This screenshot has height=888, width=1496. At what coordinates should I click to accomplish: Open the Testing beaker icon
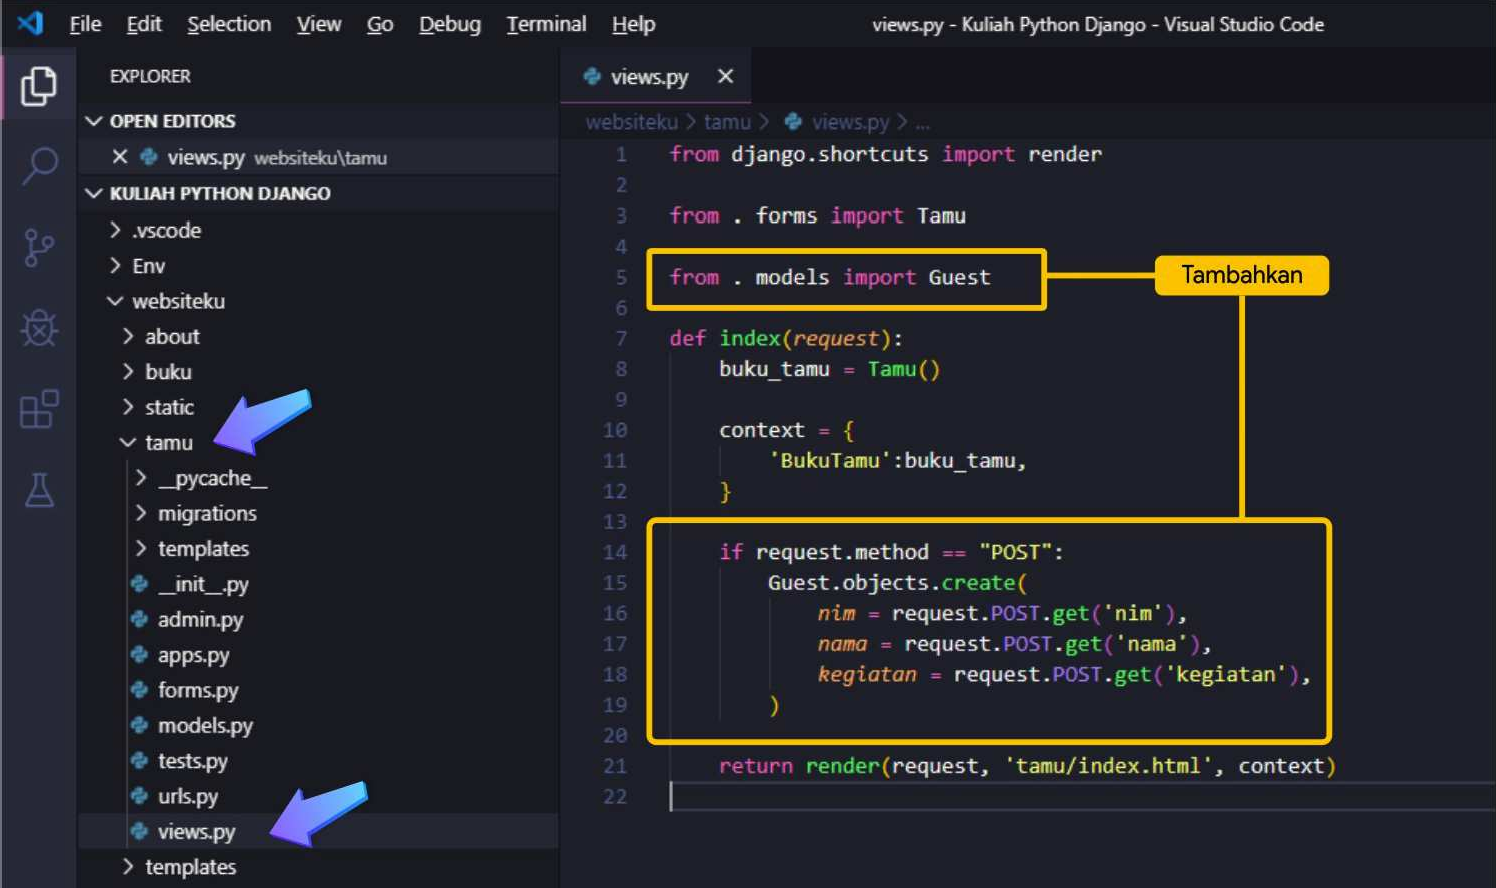point(38,490)
